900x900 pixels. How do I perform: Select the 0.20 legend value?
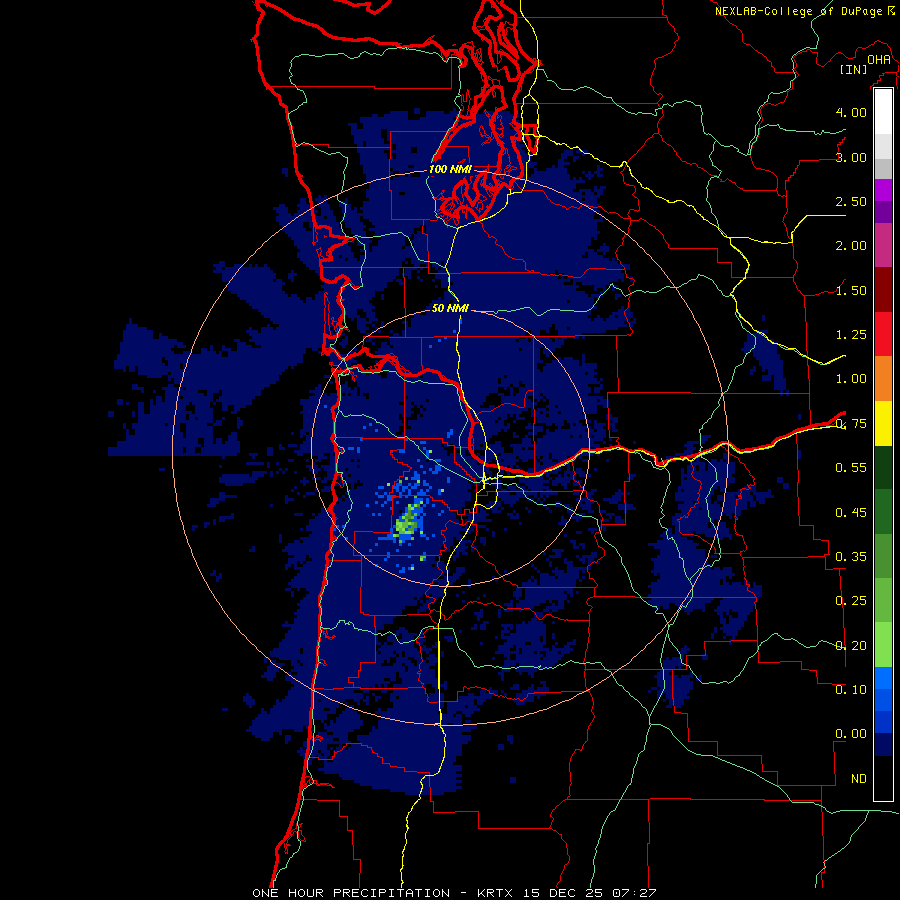tap(851, 645)
